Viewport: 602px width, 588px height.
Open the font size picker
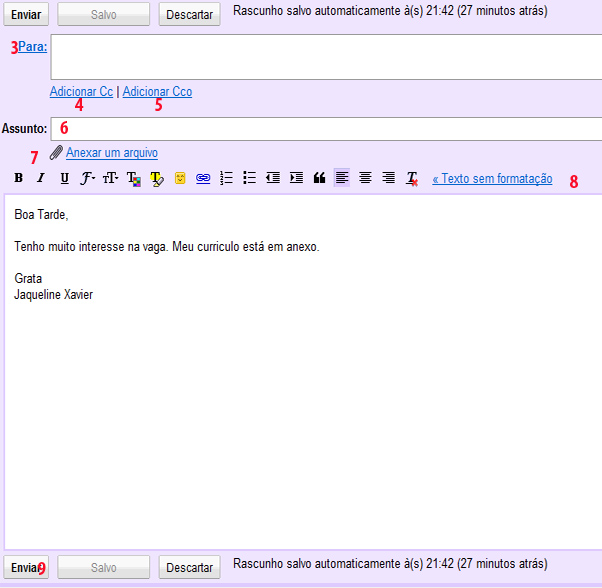pos(111,178)
